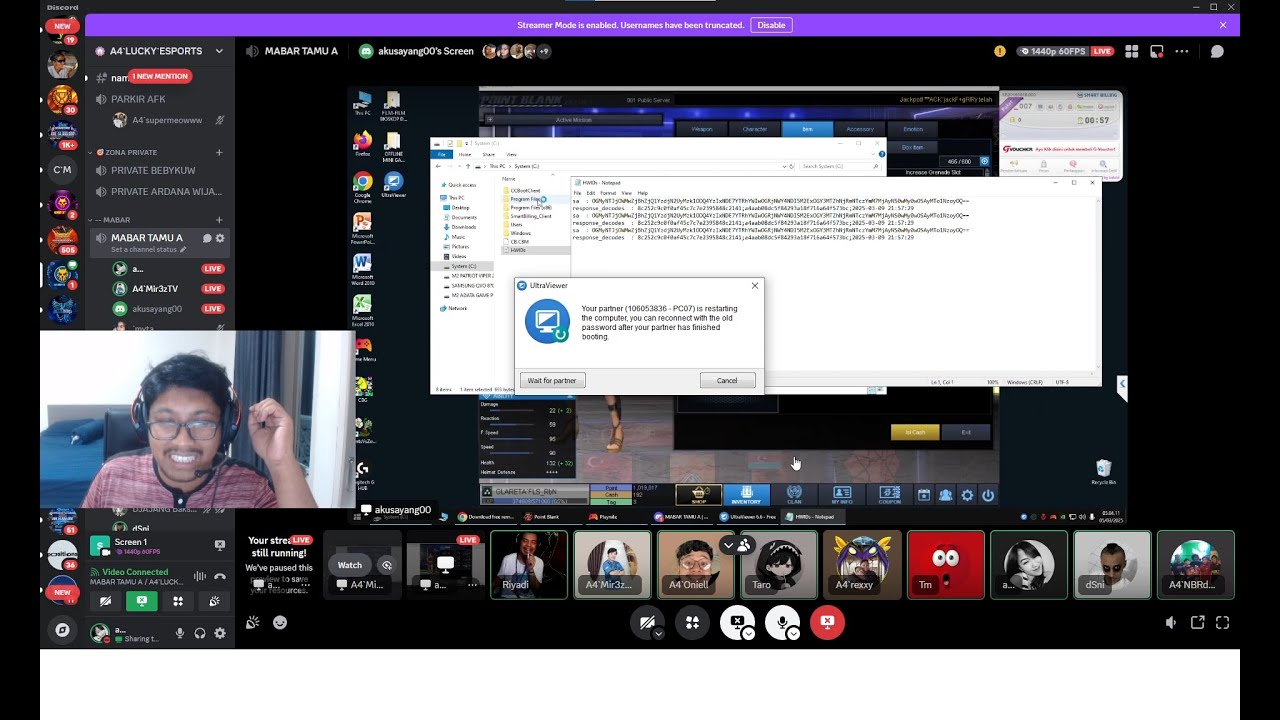1280x720 pixels.
Task: Disable Streamer Mode in the purple banner
Action: point(771,25)
